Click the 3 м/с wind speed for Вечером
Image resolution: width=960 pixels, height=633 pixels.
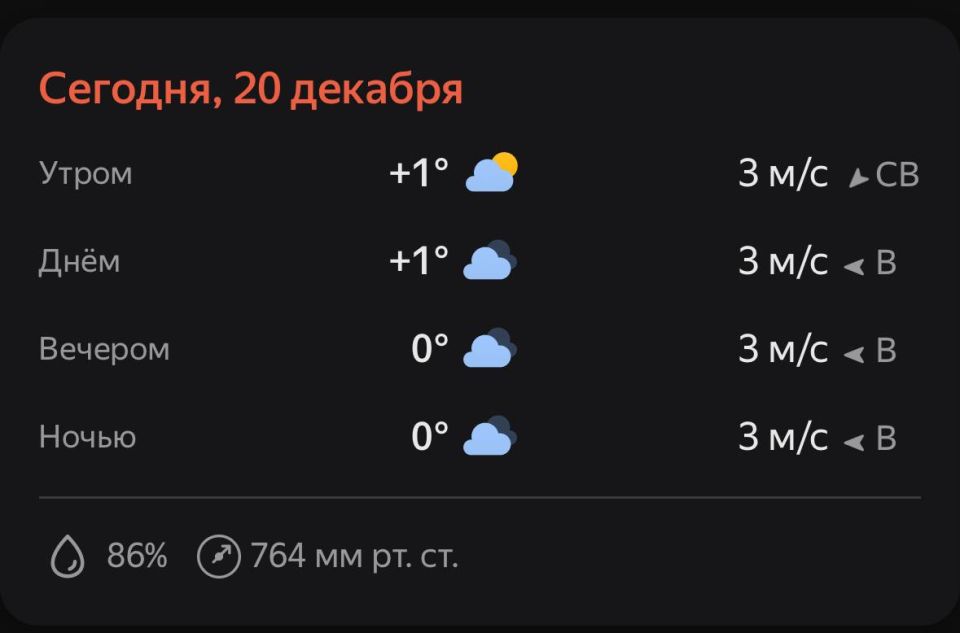point(783,349)
